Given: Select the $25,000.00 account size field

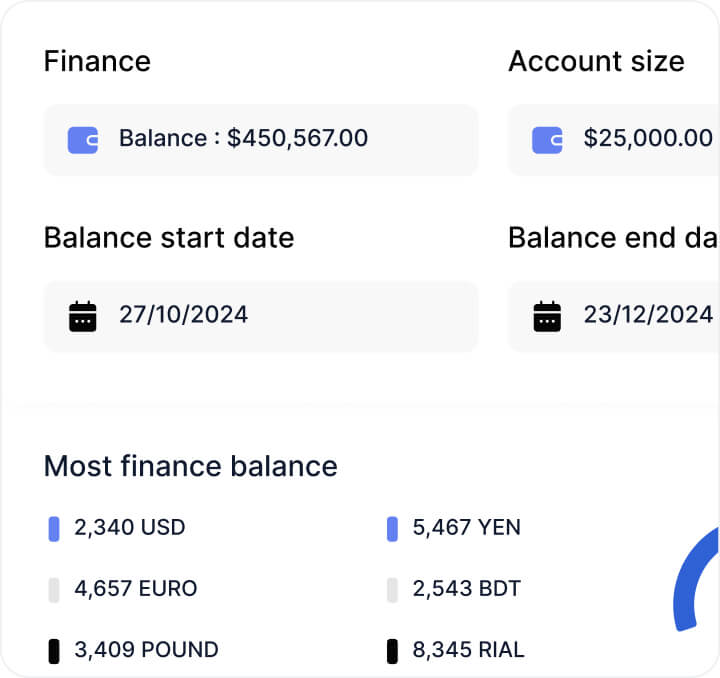Looking at the screenshot, I should 614,140.
